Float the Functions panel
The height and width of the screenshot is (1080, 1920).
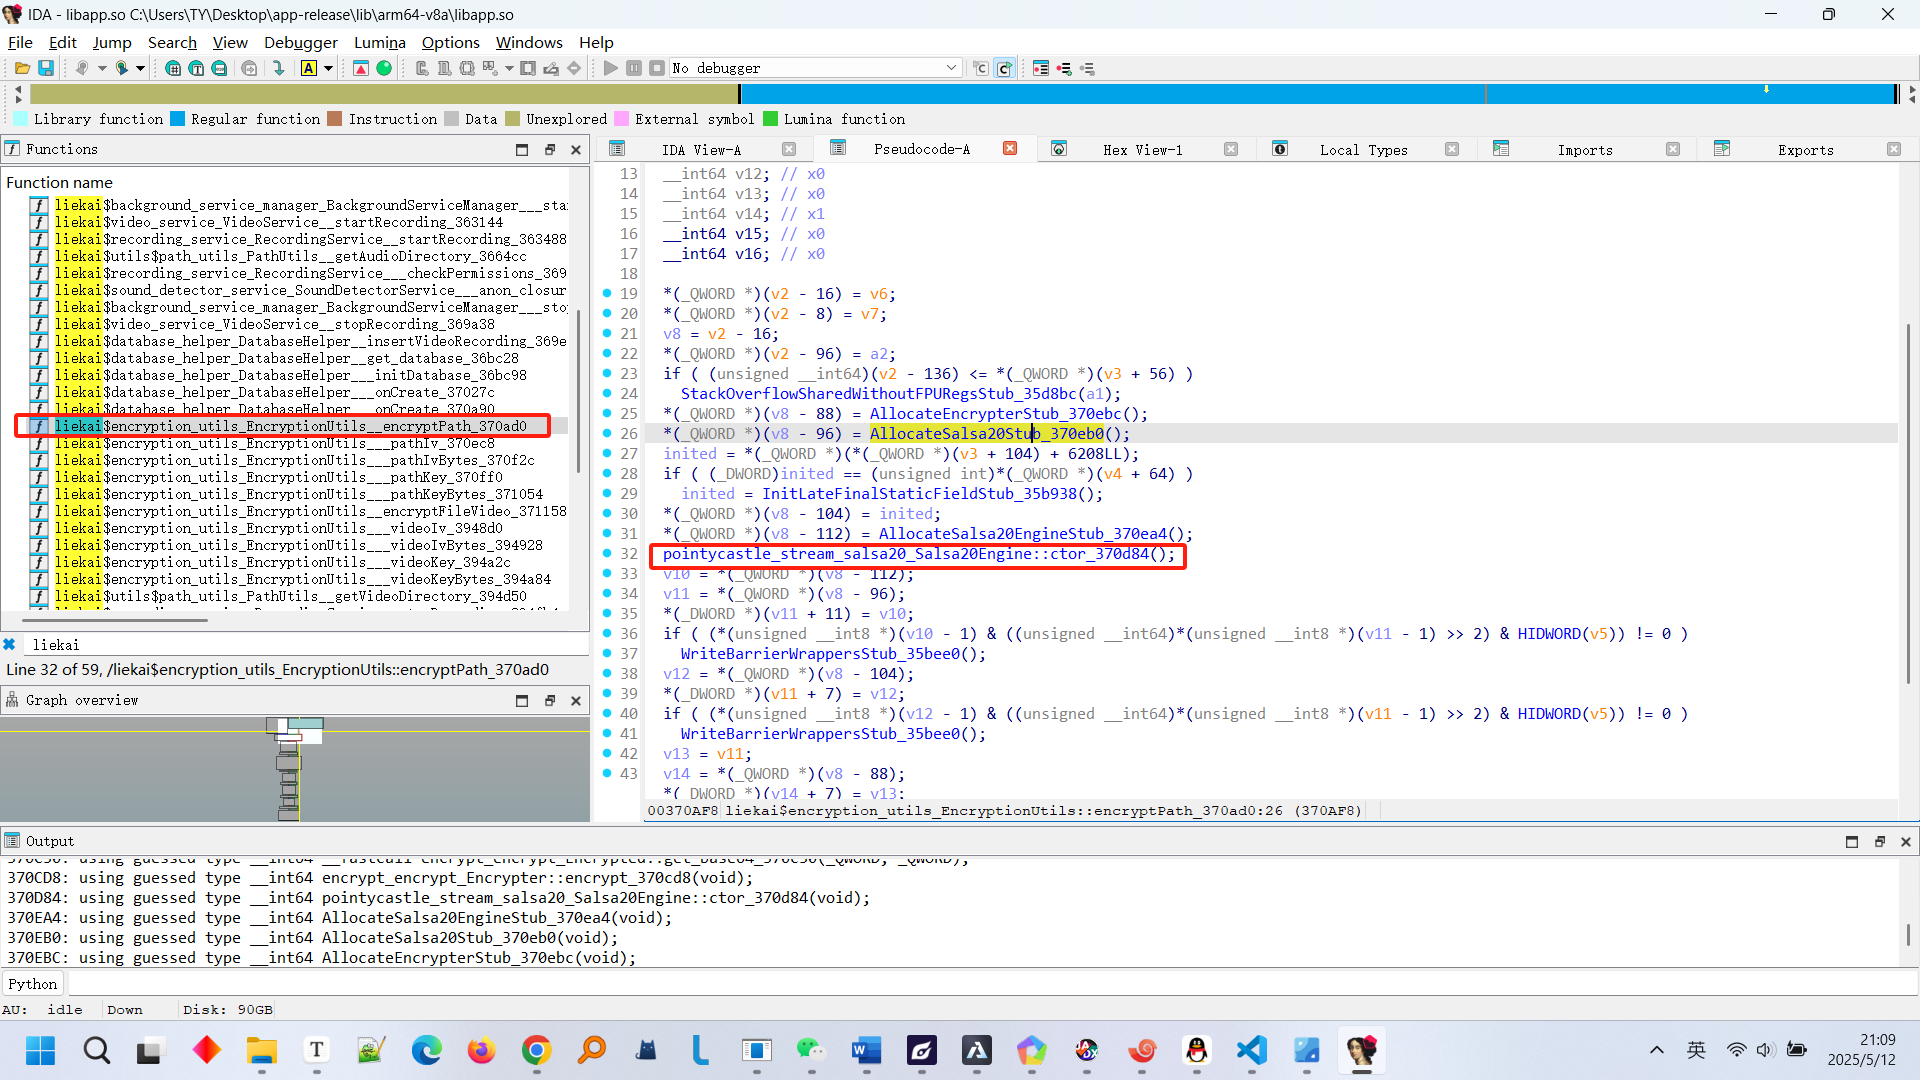[x=549, y=149]
